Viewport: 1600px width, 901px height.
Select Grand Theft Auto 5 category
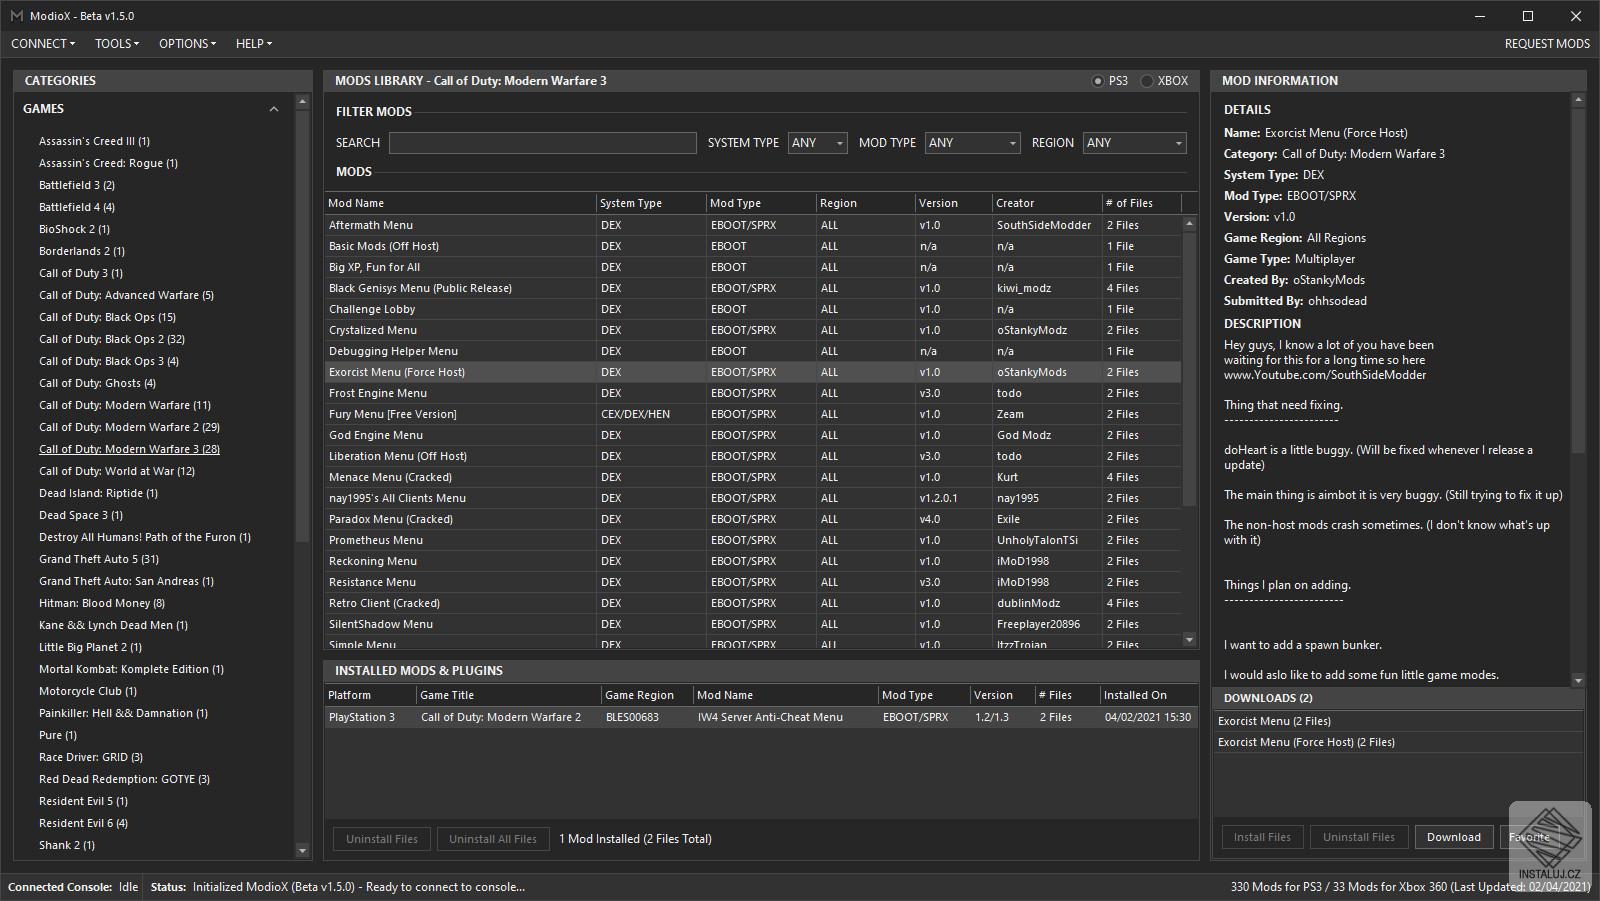pyautogui.click(x=98, y=559)
